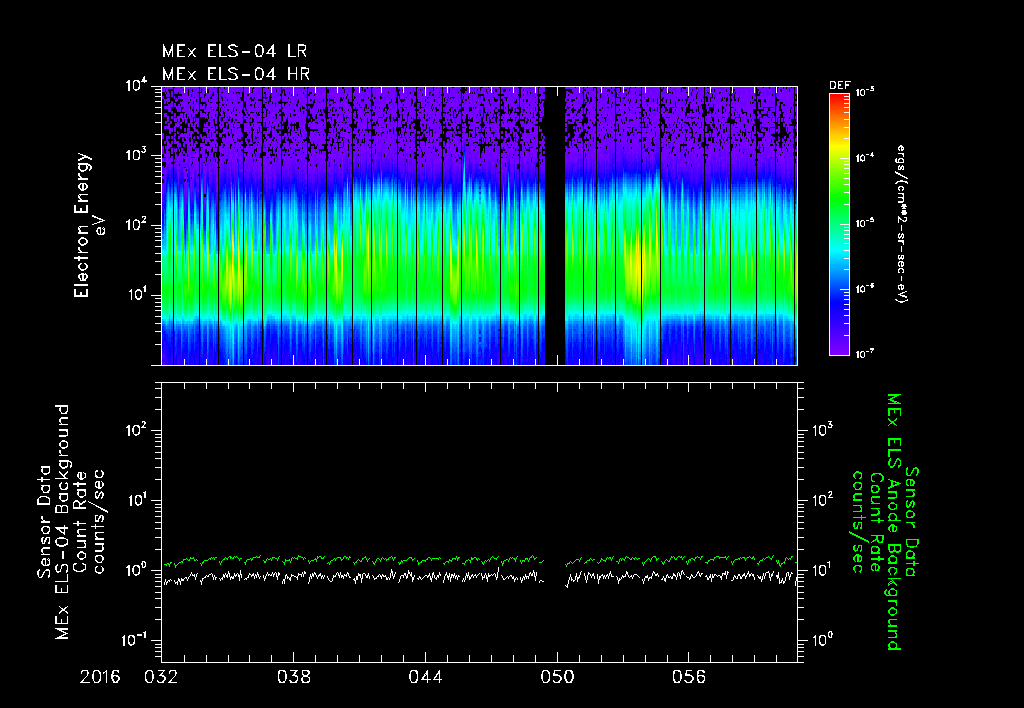Click the 10^4 tick on Electron Energy axis

click(136, 86)
